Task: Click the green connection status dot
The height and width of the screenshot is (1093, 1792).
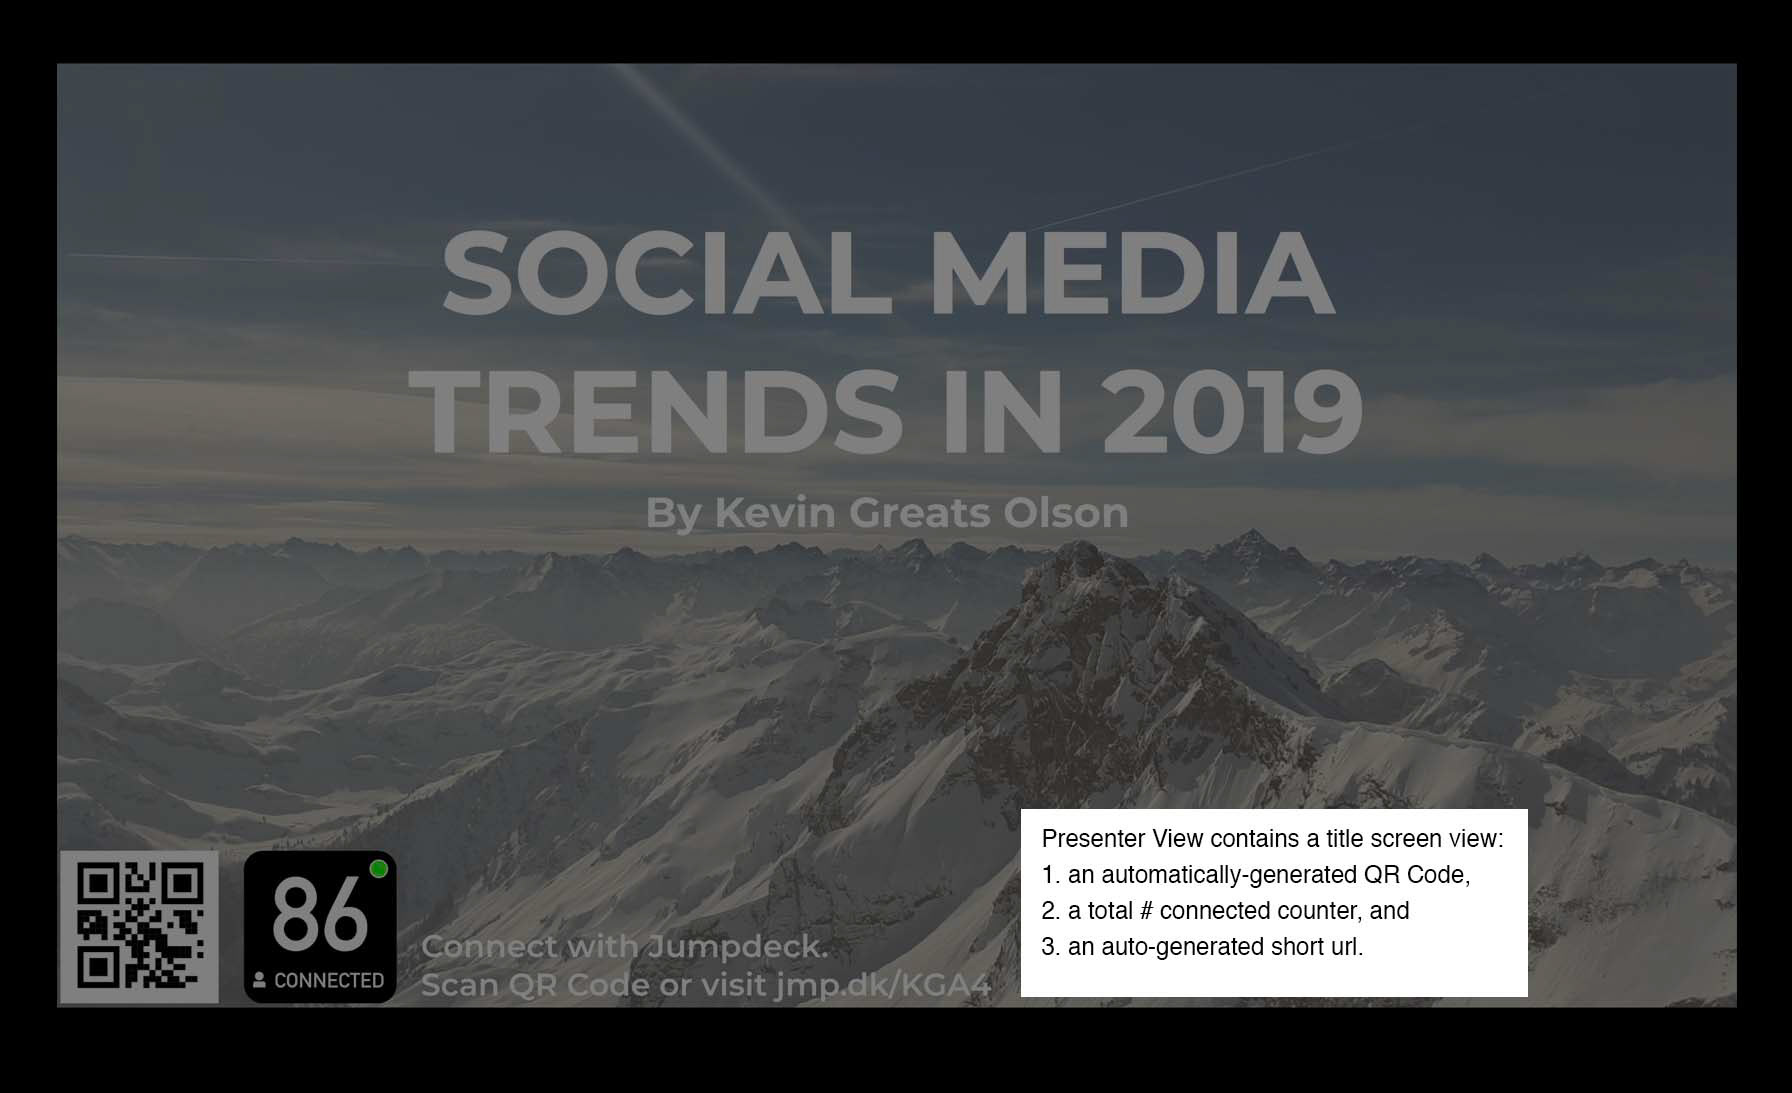Action: tap(378, 869)
